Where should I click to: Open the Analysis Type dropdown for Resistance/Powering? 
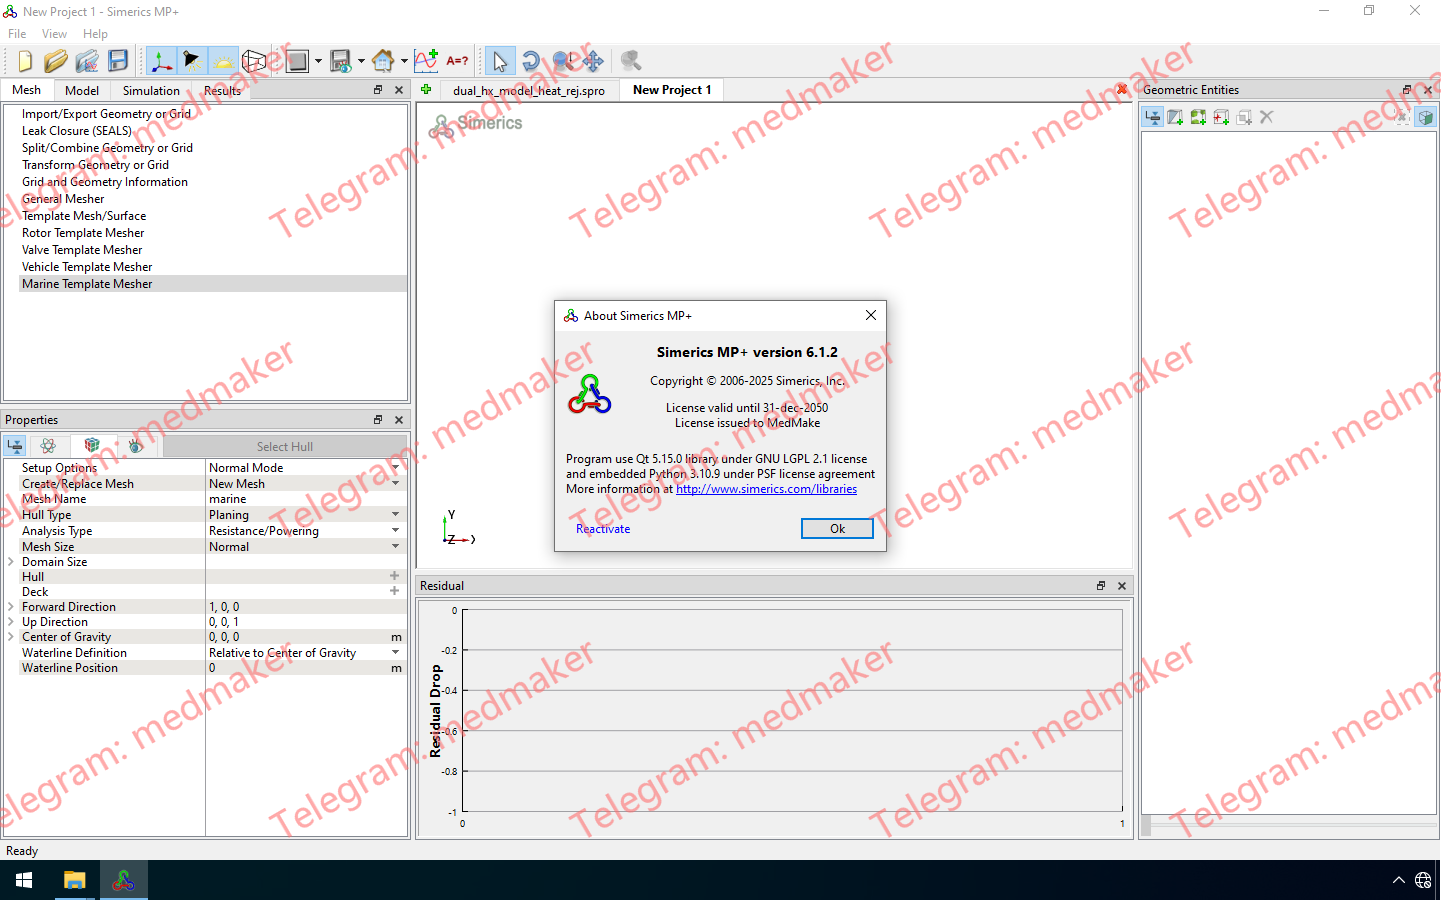click(x=305, y=530)
